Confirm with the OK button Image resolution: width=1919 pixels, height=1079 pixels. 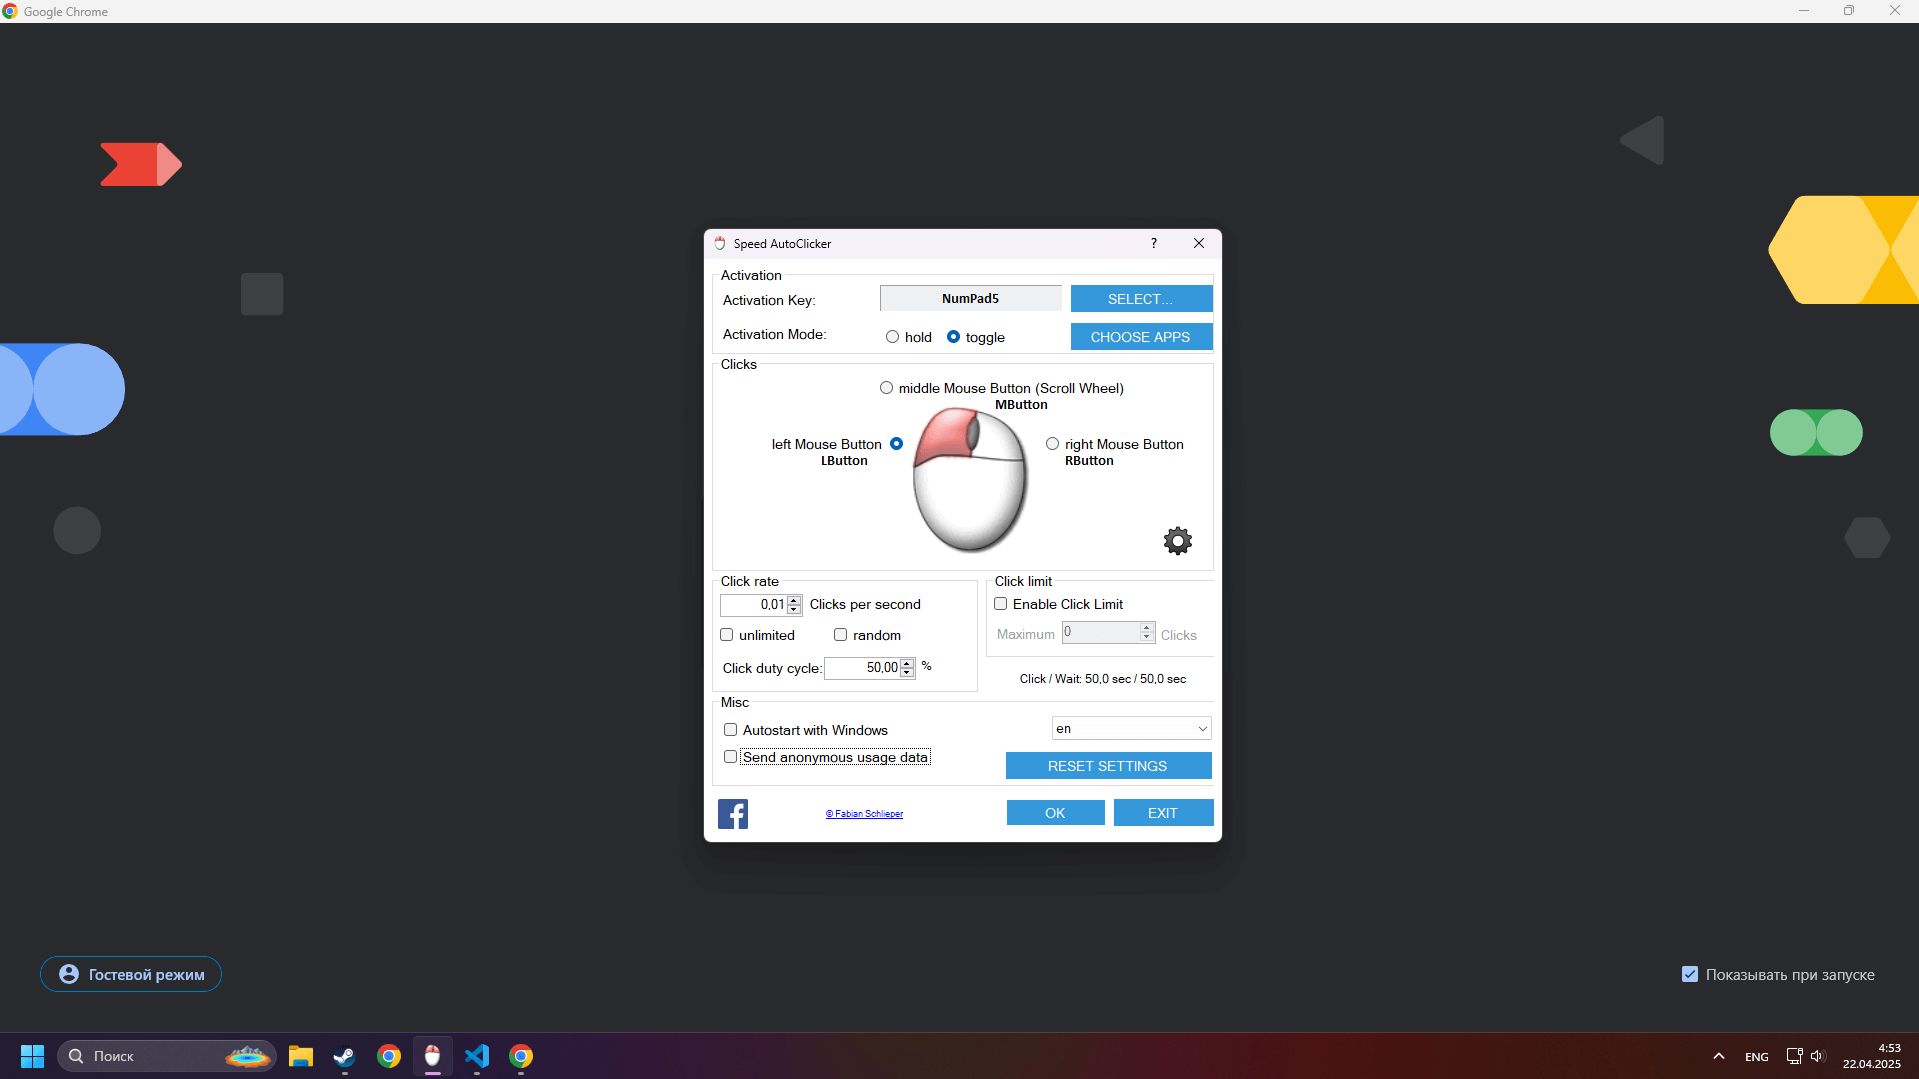pos(1055,813)
